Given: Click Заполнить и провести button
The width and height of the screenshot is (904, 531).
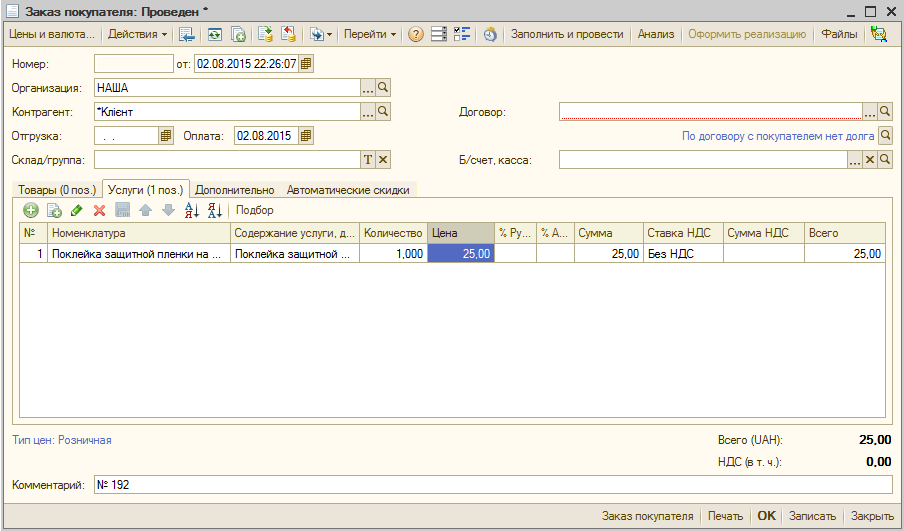Looking at the screenshot, I should (567, 34).
